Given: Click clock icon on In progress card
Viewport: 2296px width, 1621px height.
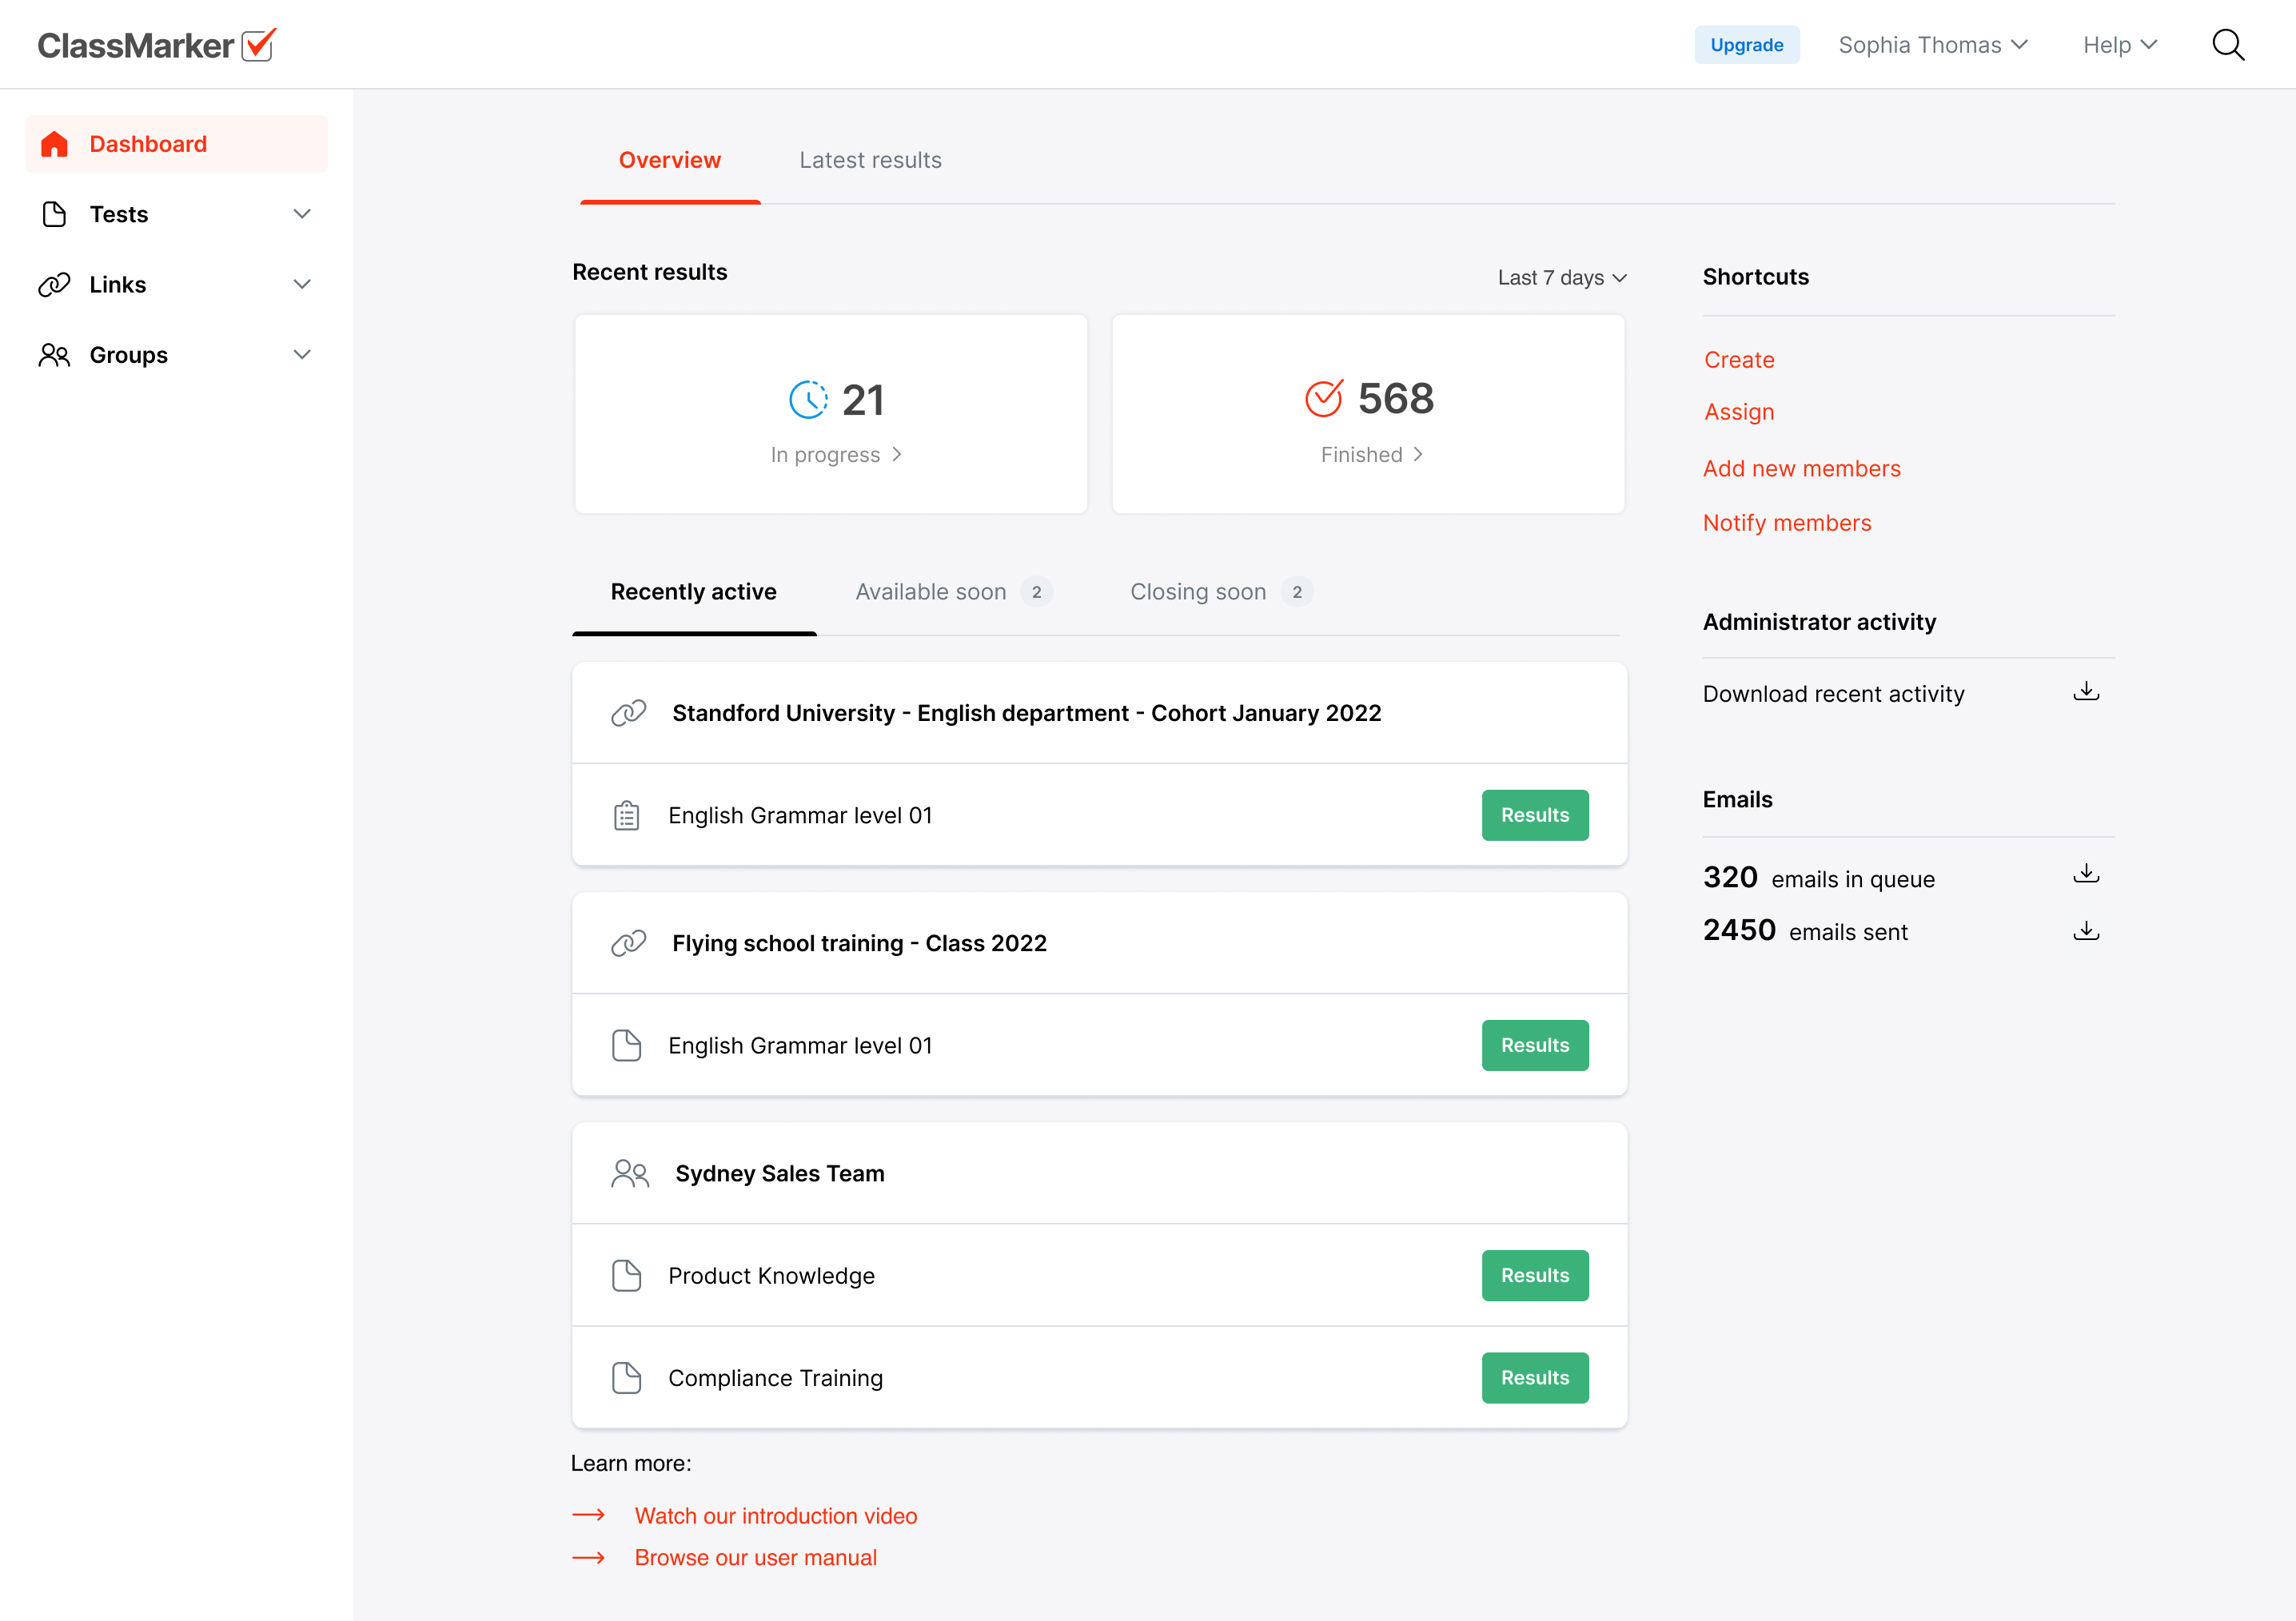Looking at the screenshot, I should 808,400.
